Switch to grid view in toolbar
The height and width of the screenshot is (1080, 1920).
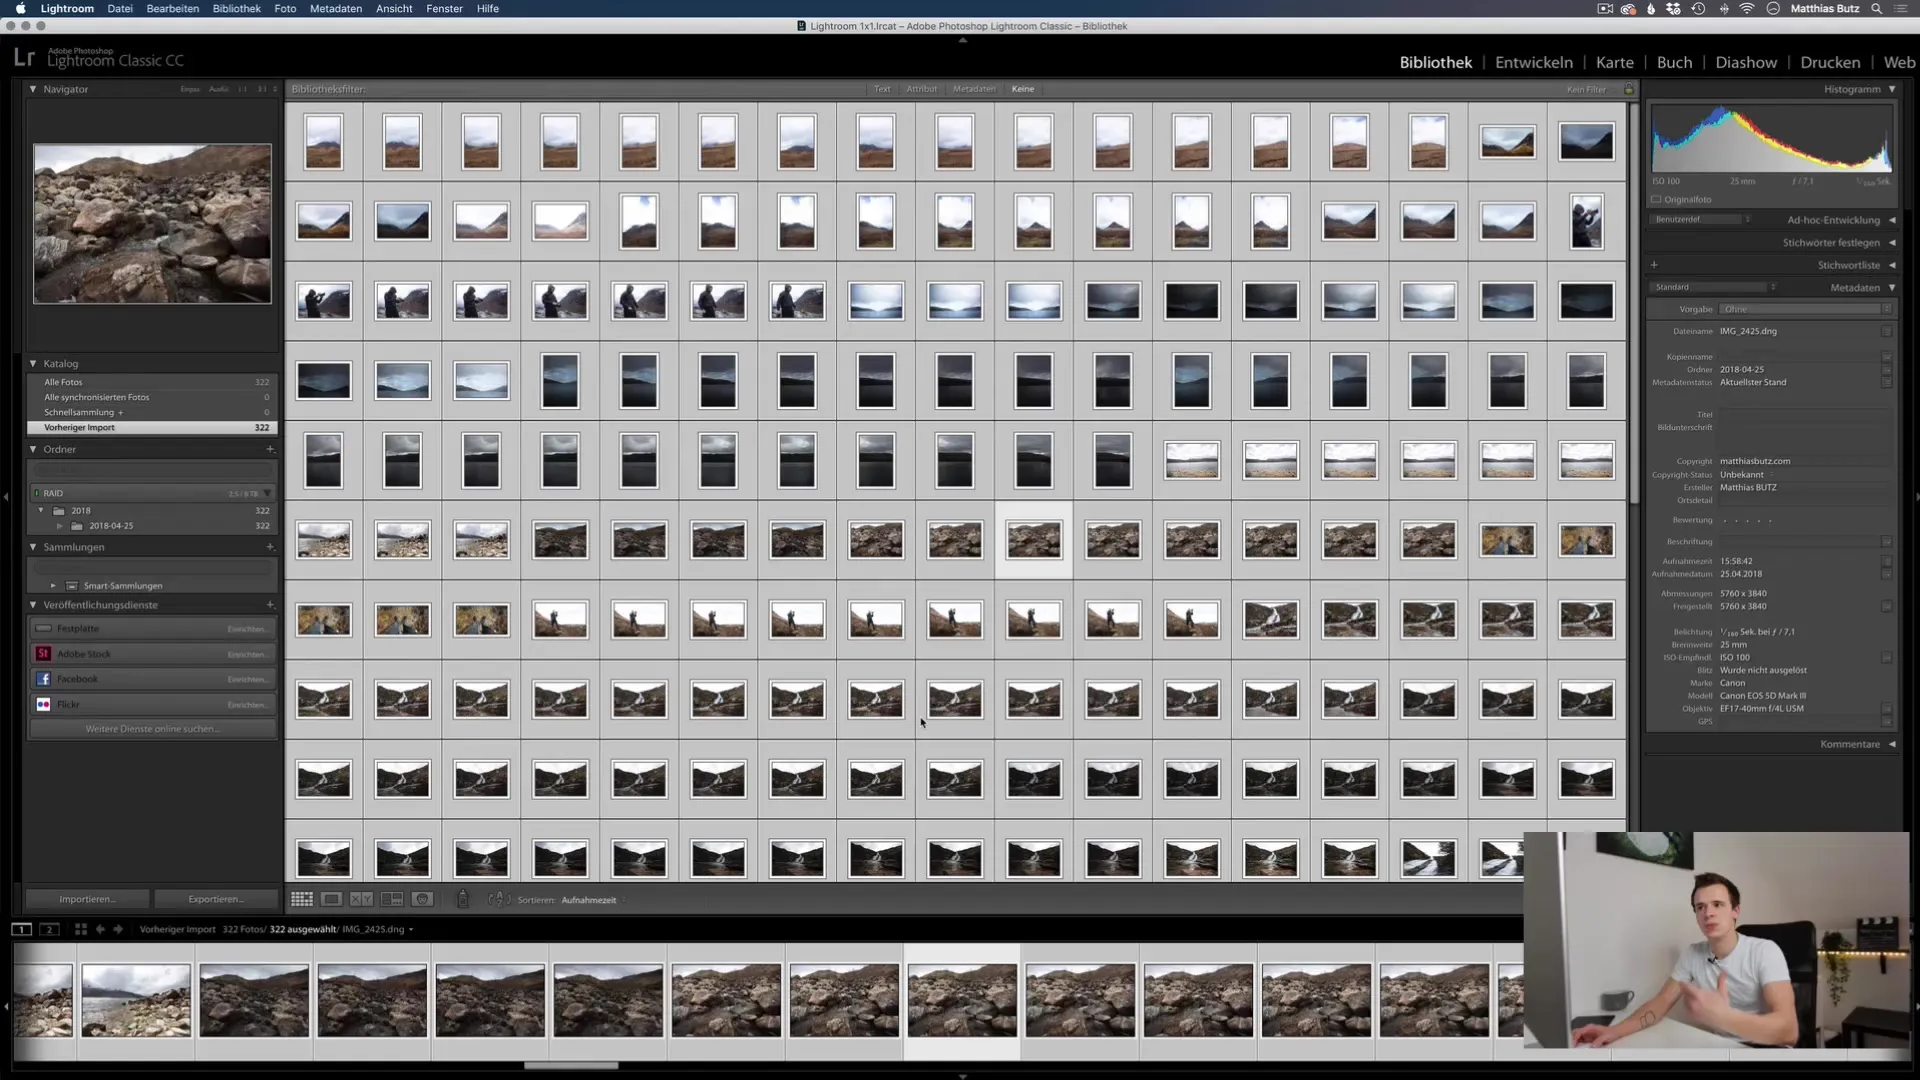tap(302, 899)
